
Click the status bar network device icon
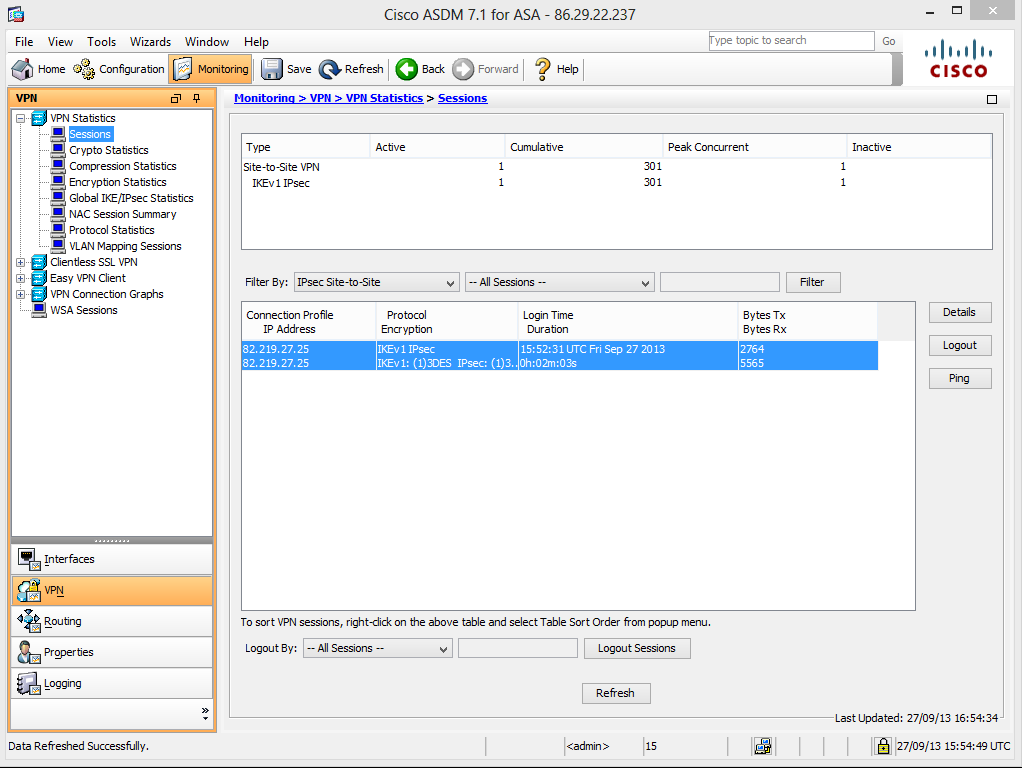763,746
